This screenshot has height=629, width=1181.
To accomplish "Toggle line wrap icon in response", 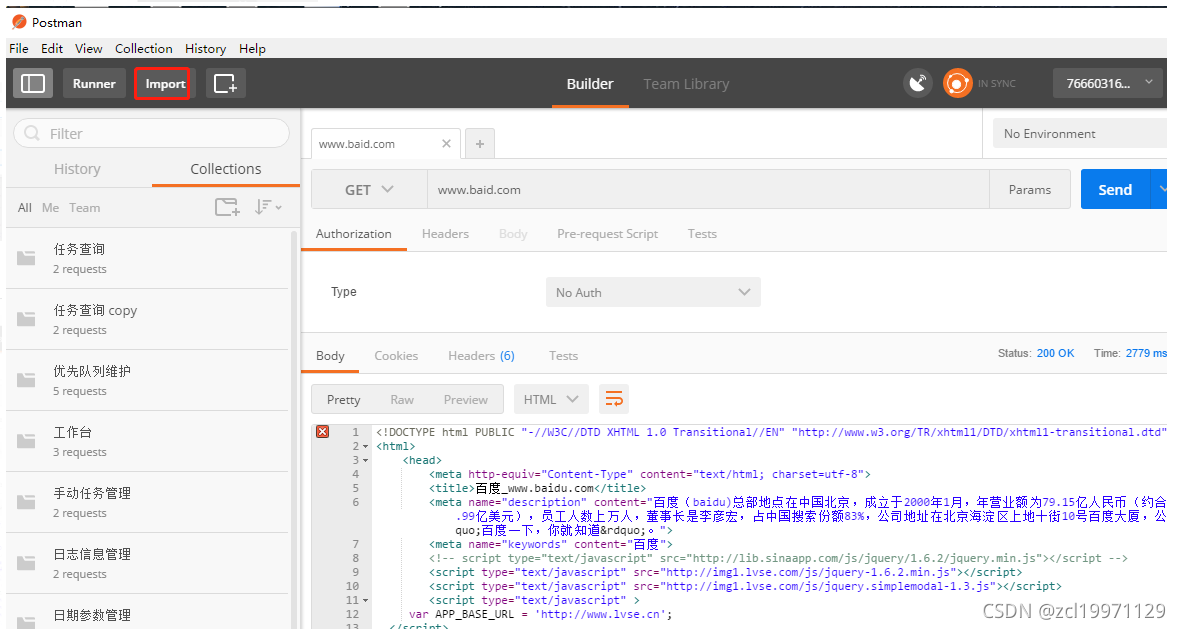I will coord(614,399).
